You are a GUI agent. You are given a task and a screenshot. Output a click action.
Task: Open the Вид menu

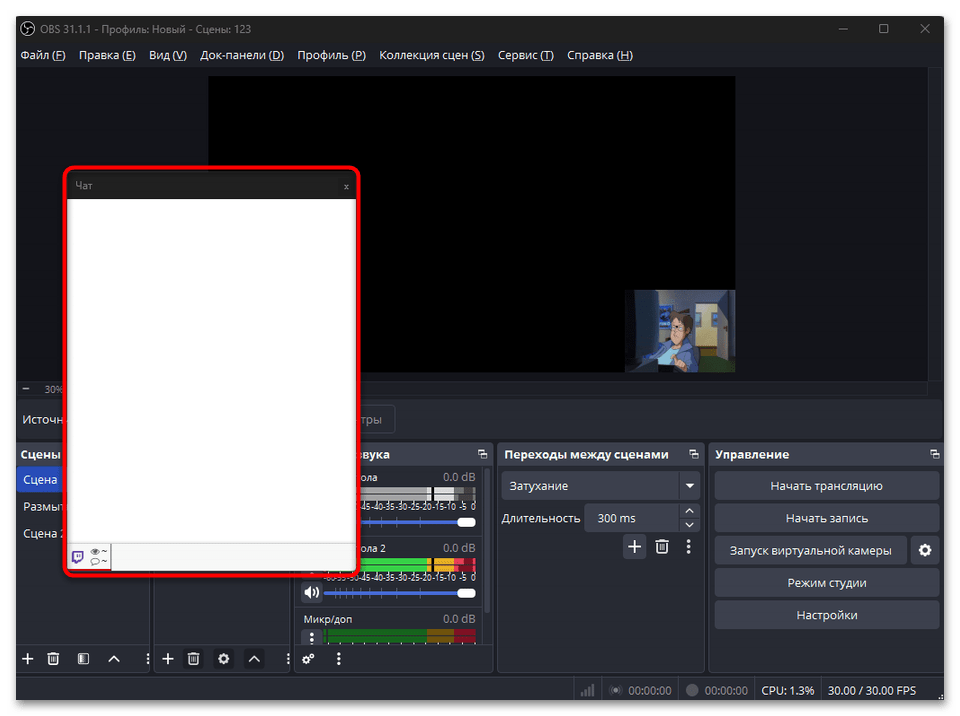168,55
